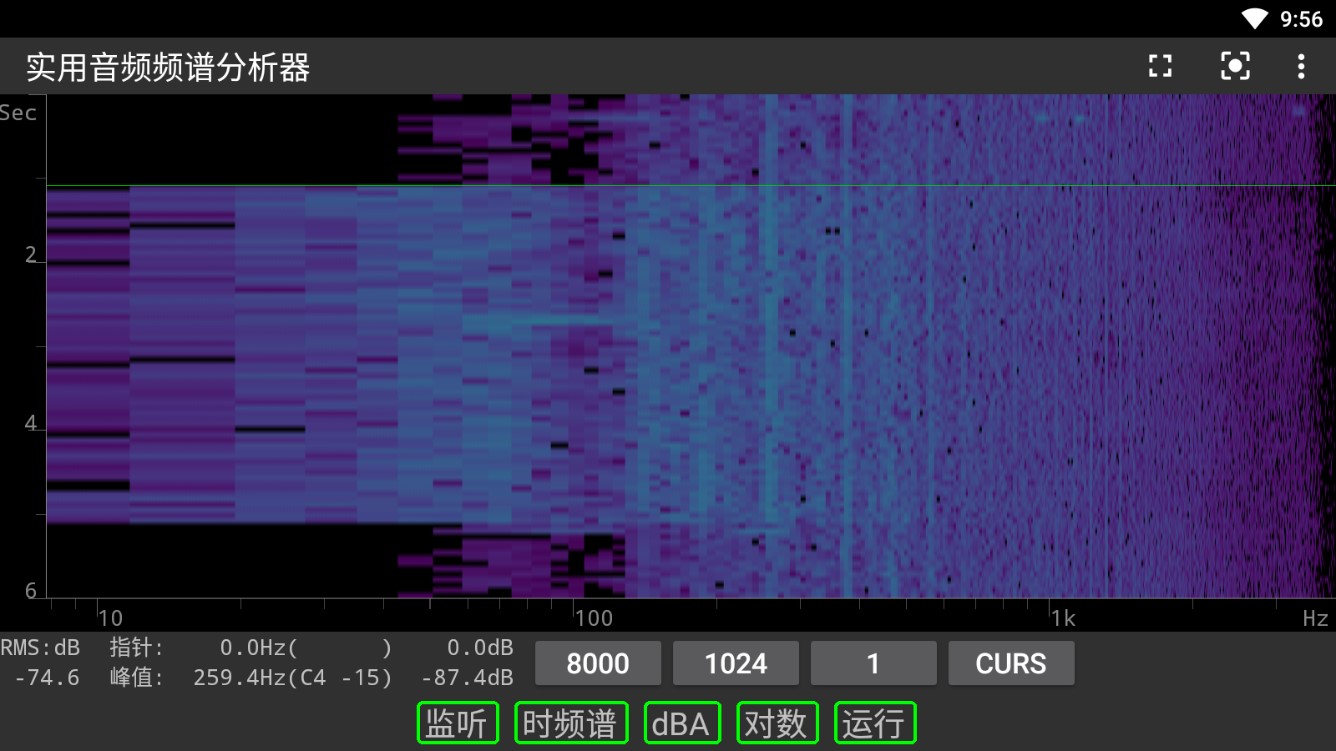1336x751 pixels.
Task: Tap the CURS cursor button
Action: [x=1011, y=663]
